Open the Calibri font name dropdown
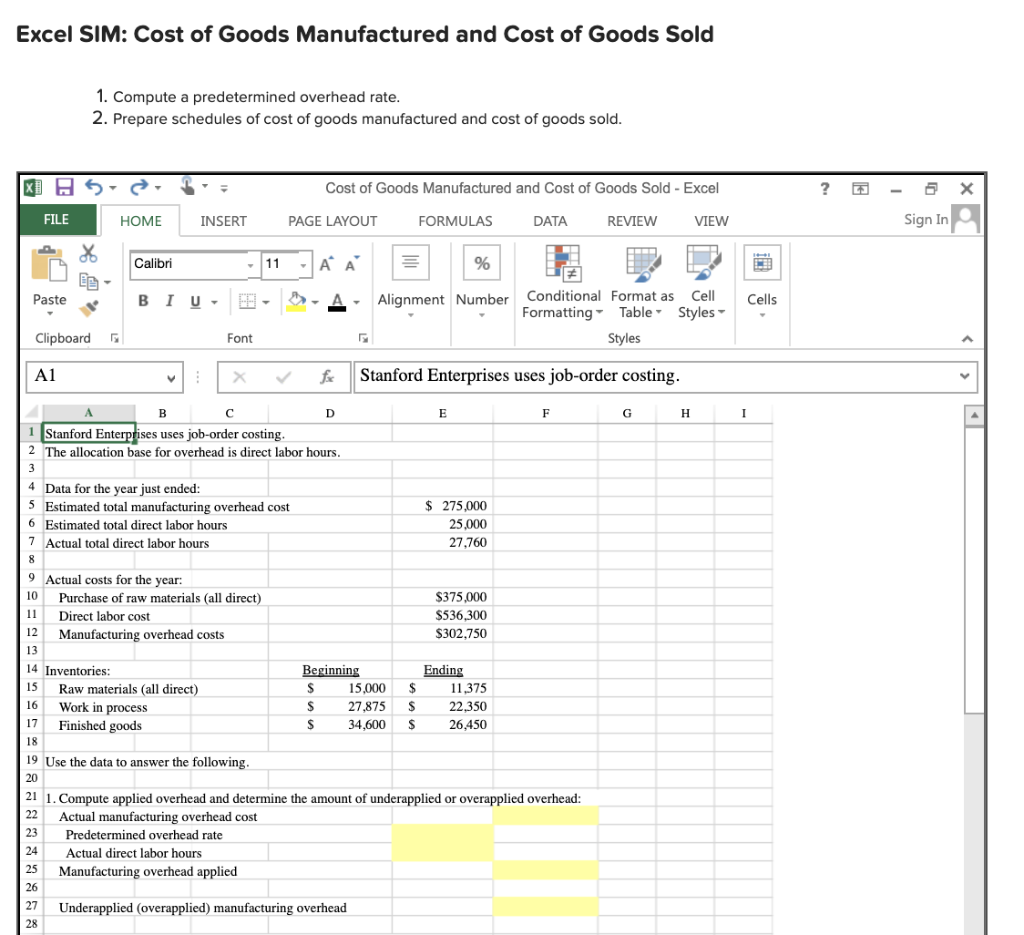The image size is (1024, 935). coord(250,265)
